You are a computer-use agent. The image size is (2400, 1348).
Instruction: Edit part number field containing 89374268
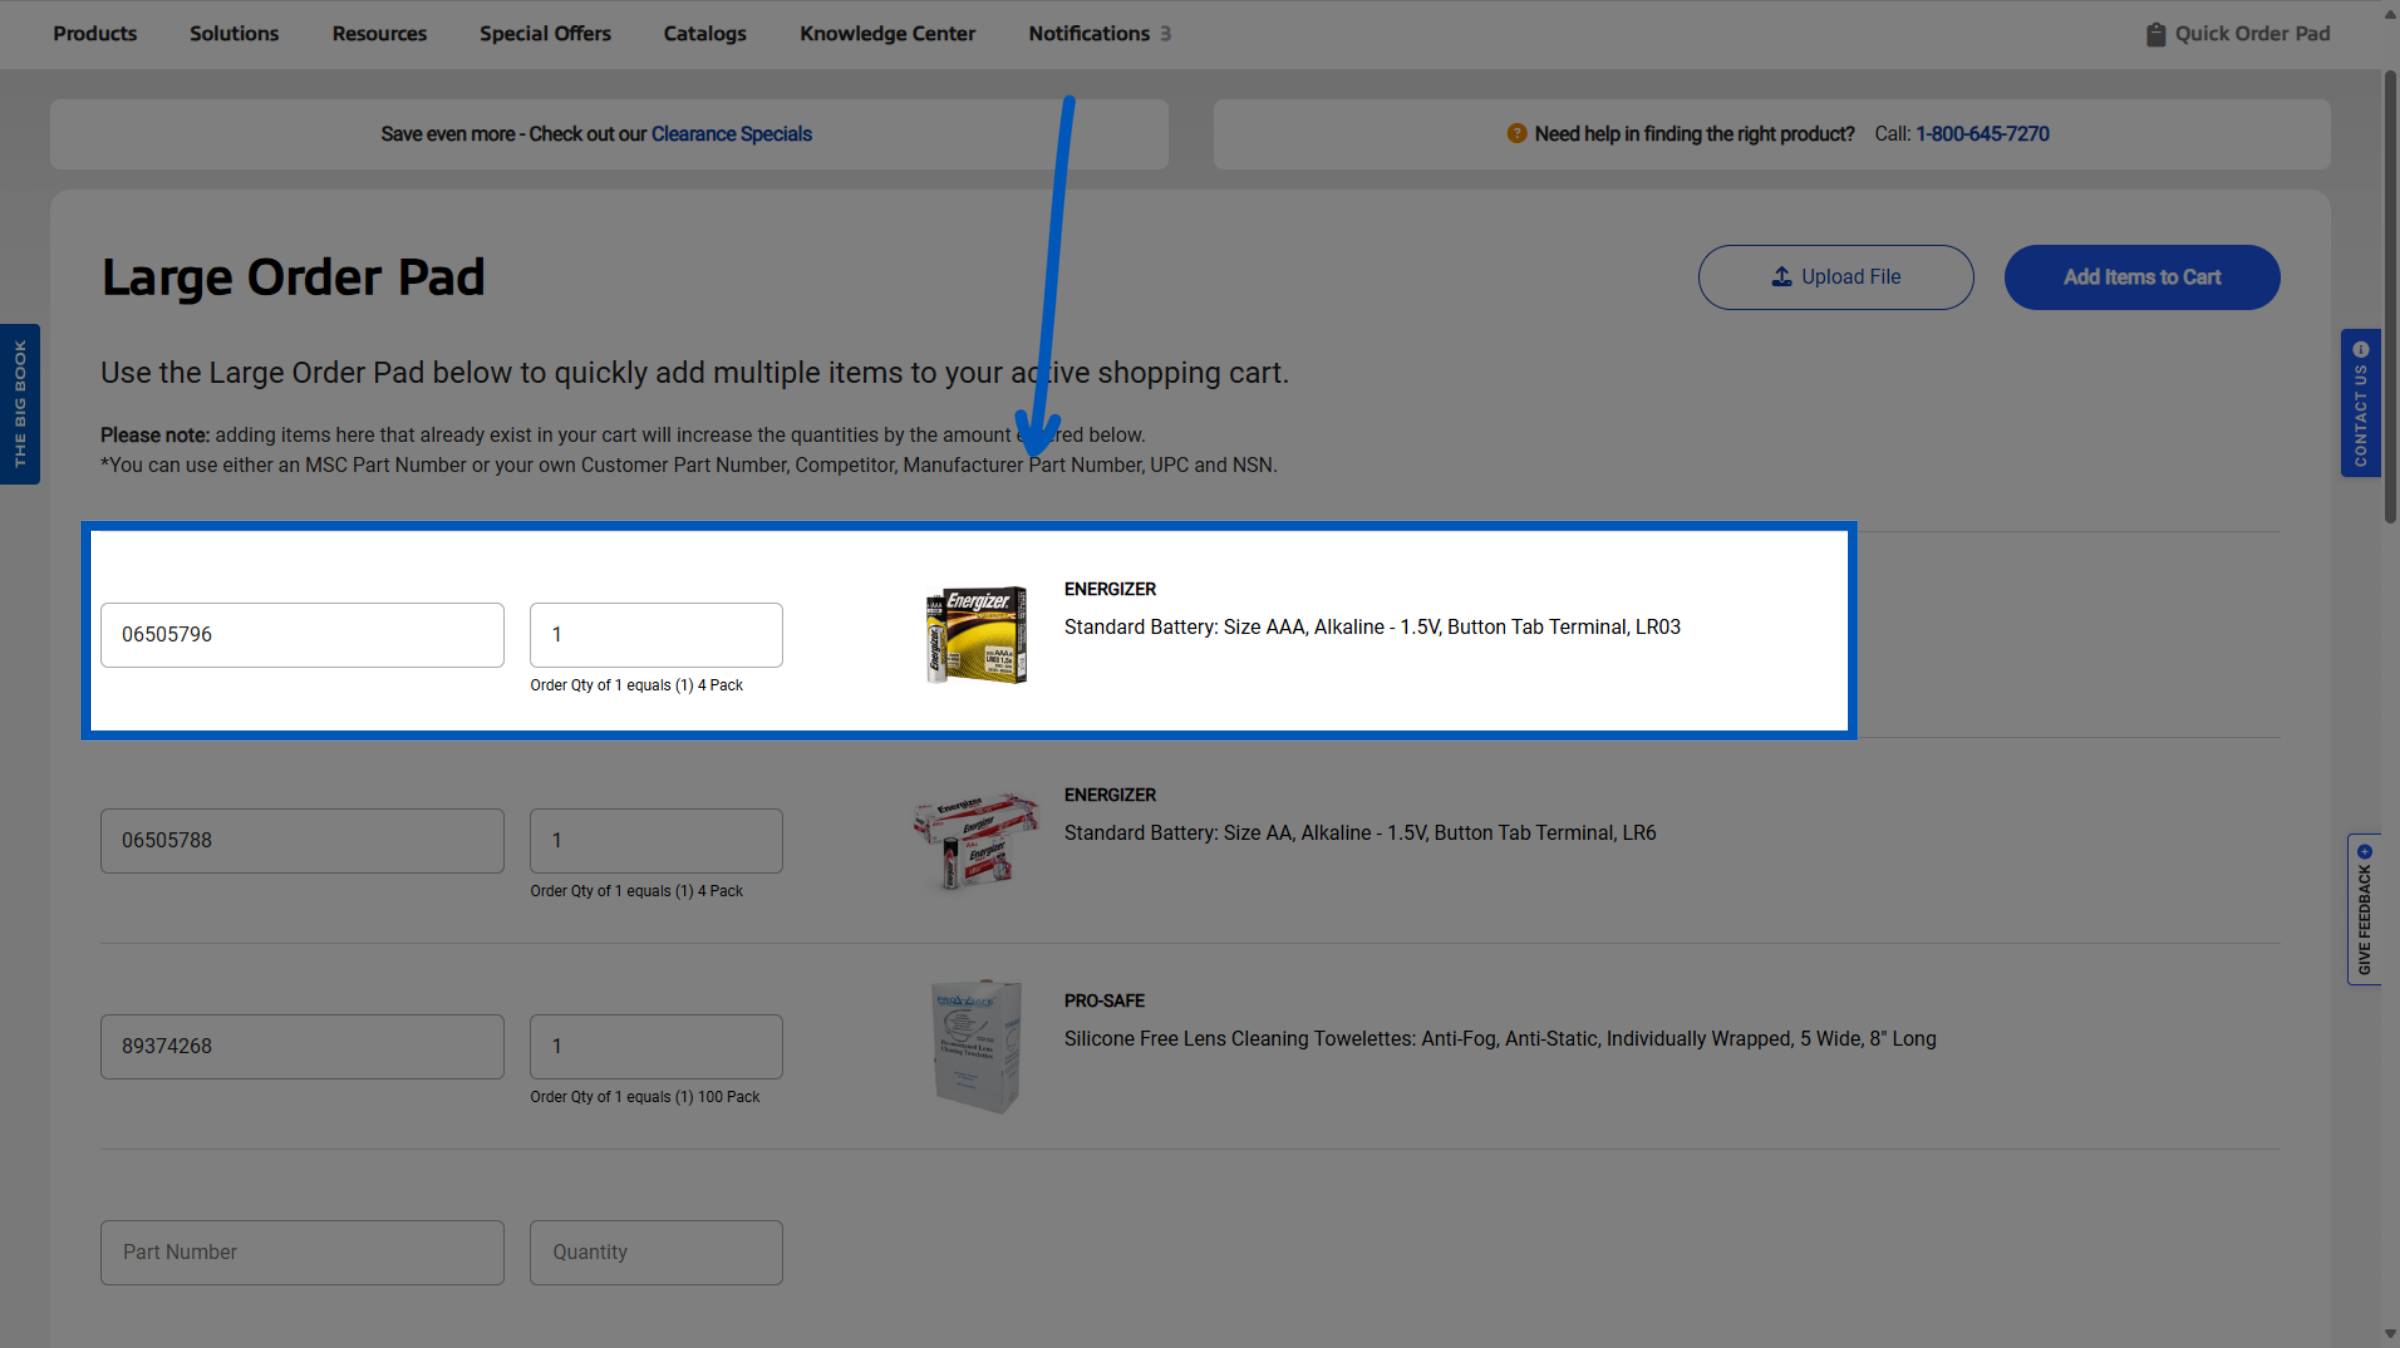(x=302, y=1047)
